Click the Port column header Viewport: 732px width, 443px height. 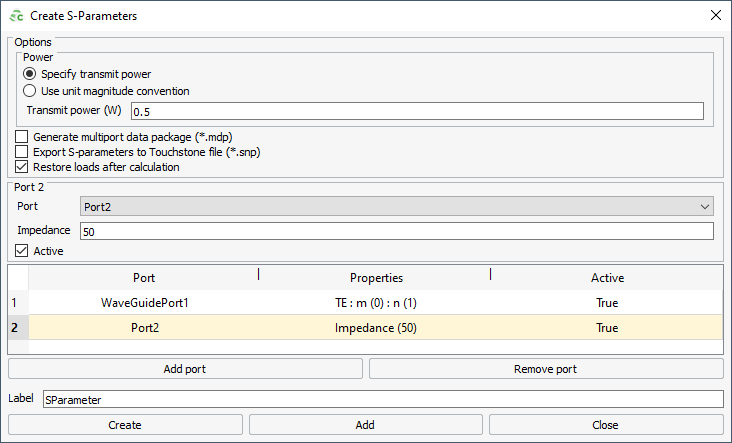click(143, 277)
